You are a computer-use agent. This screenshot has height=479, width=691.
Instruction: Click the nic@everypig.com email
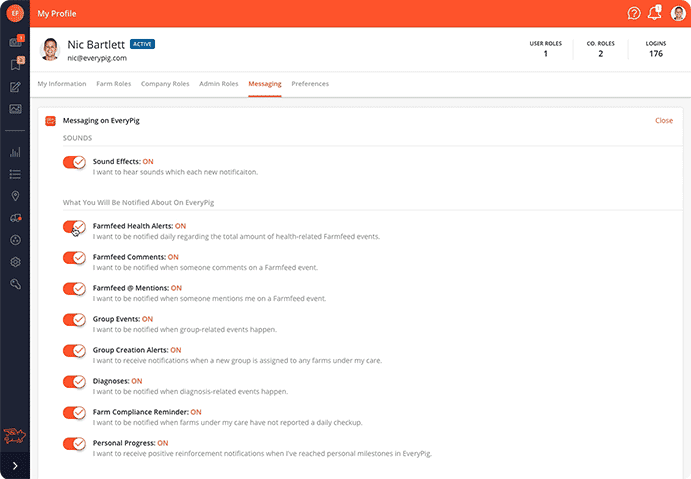pos(97,58)
